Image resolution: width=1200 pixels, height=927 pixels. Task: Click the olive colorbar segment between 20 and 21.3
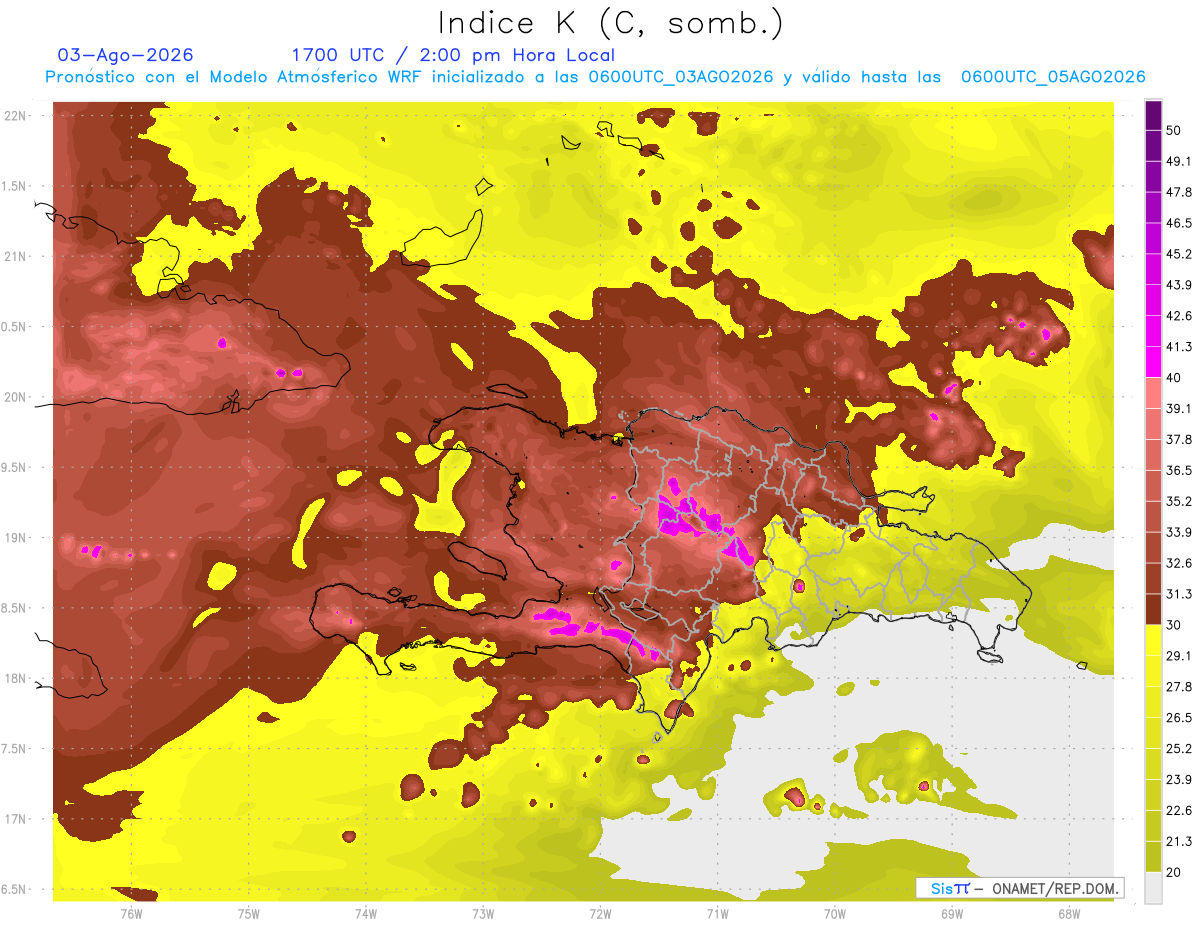tap(1154, 856)
